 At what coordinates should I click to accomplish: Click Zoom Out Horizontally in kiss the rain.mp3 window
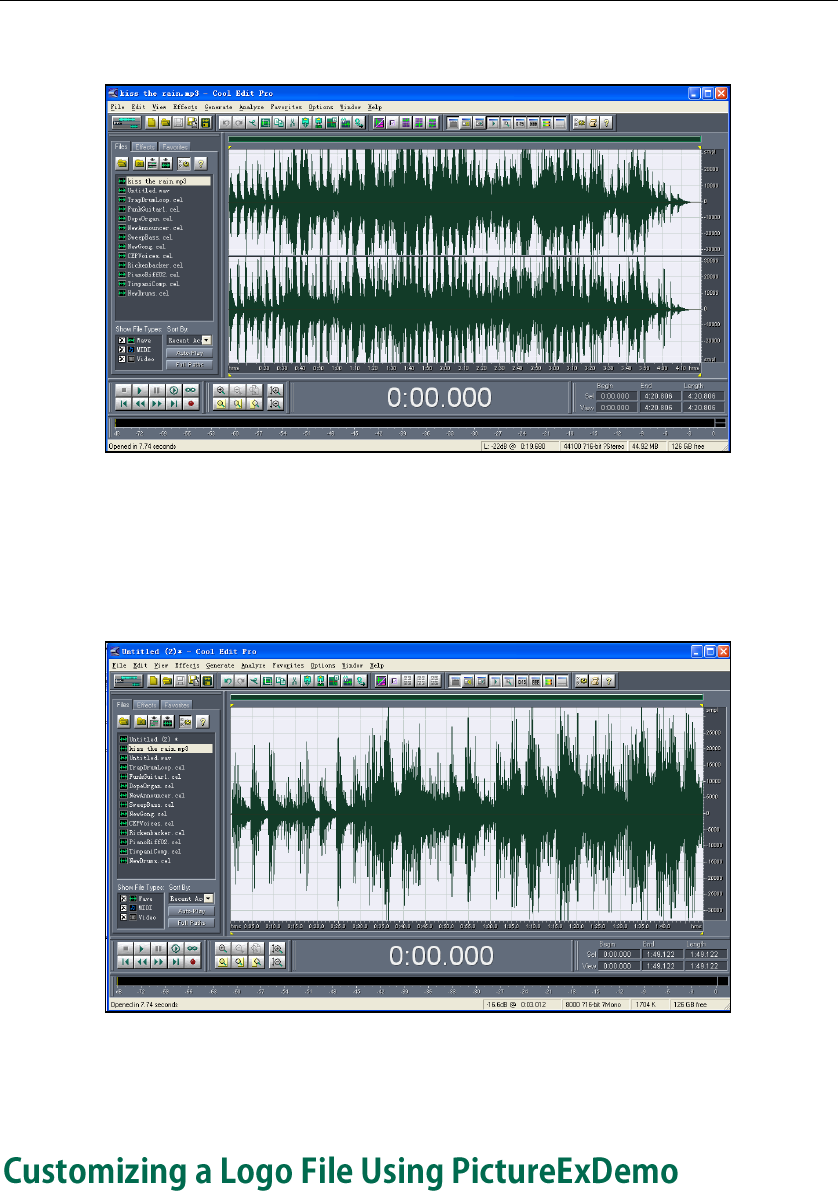[237, 390]
